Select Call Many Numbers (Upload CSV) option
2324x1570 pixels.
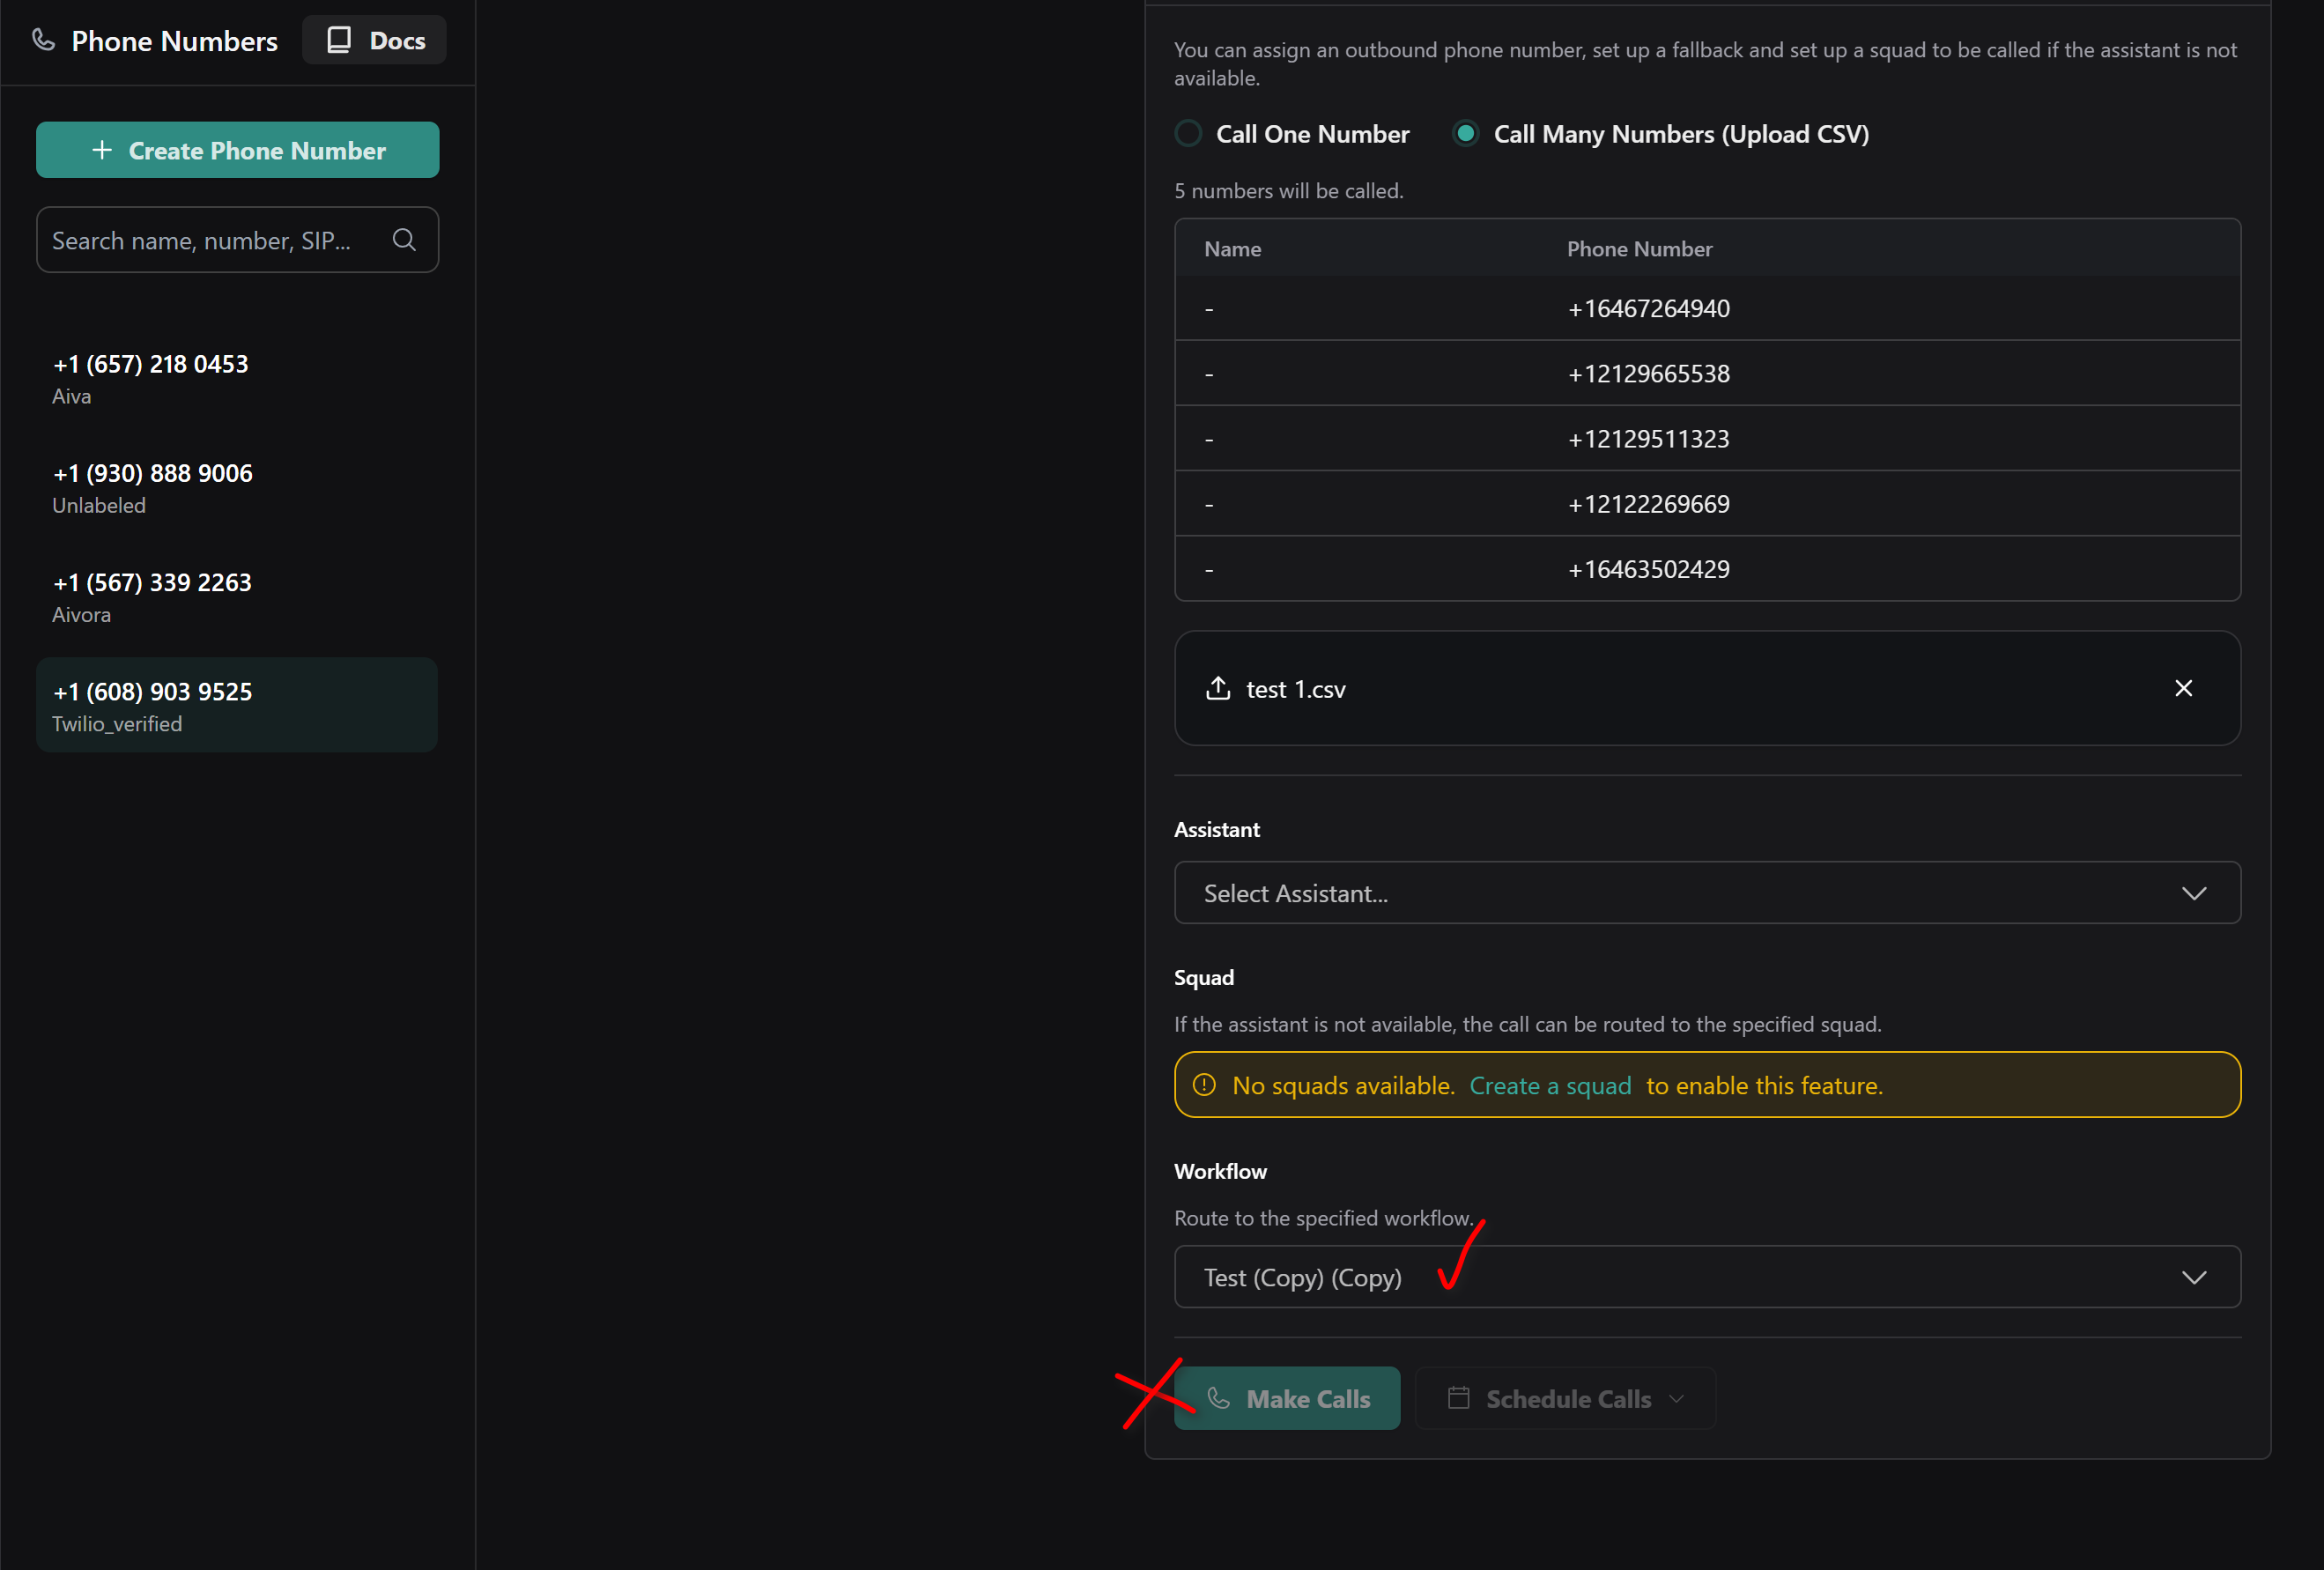(1465, 134)
